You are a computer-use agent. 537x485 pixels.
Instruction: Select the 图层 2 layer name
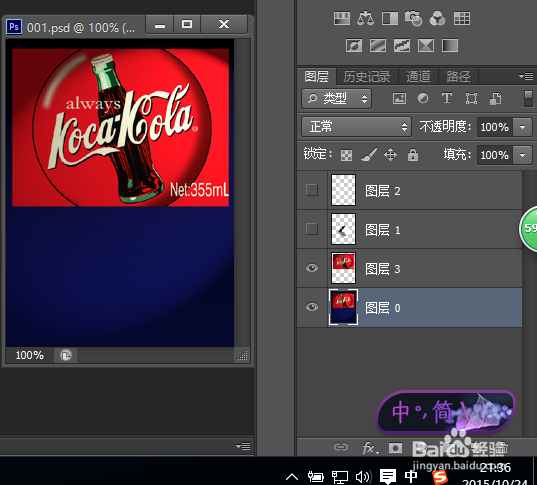[383, 191]
